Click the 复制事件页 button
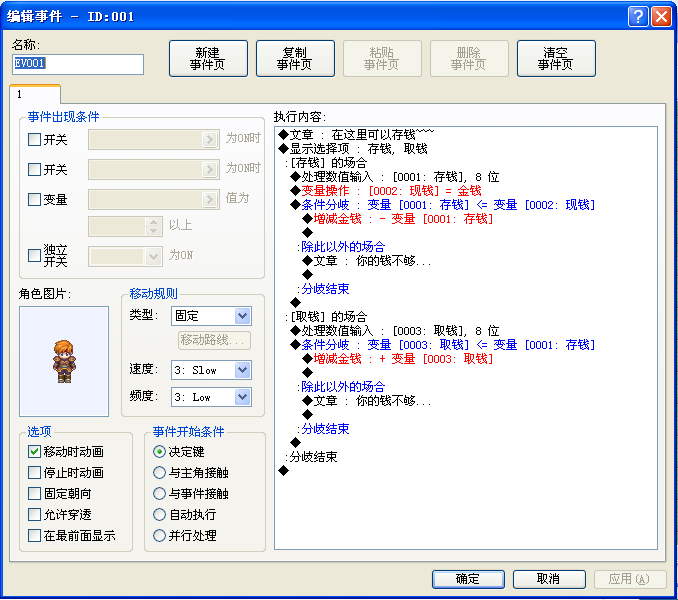 tap(295, 58)
